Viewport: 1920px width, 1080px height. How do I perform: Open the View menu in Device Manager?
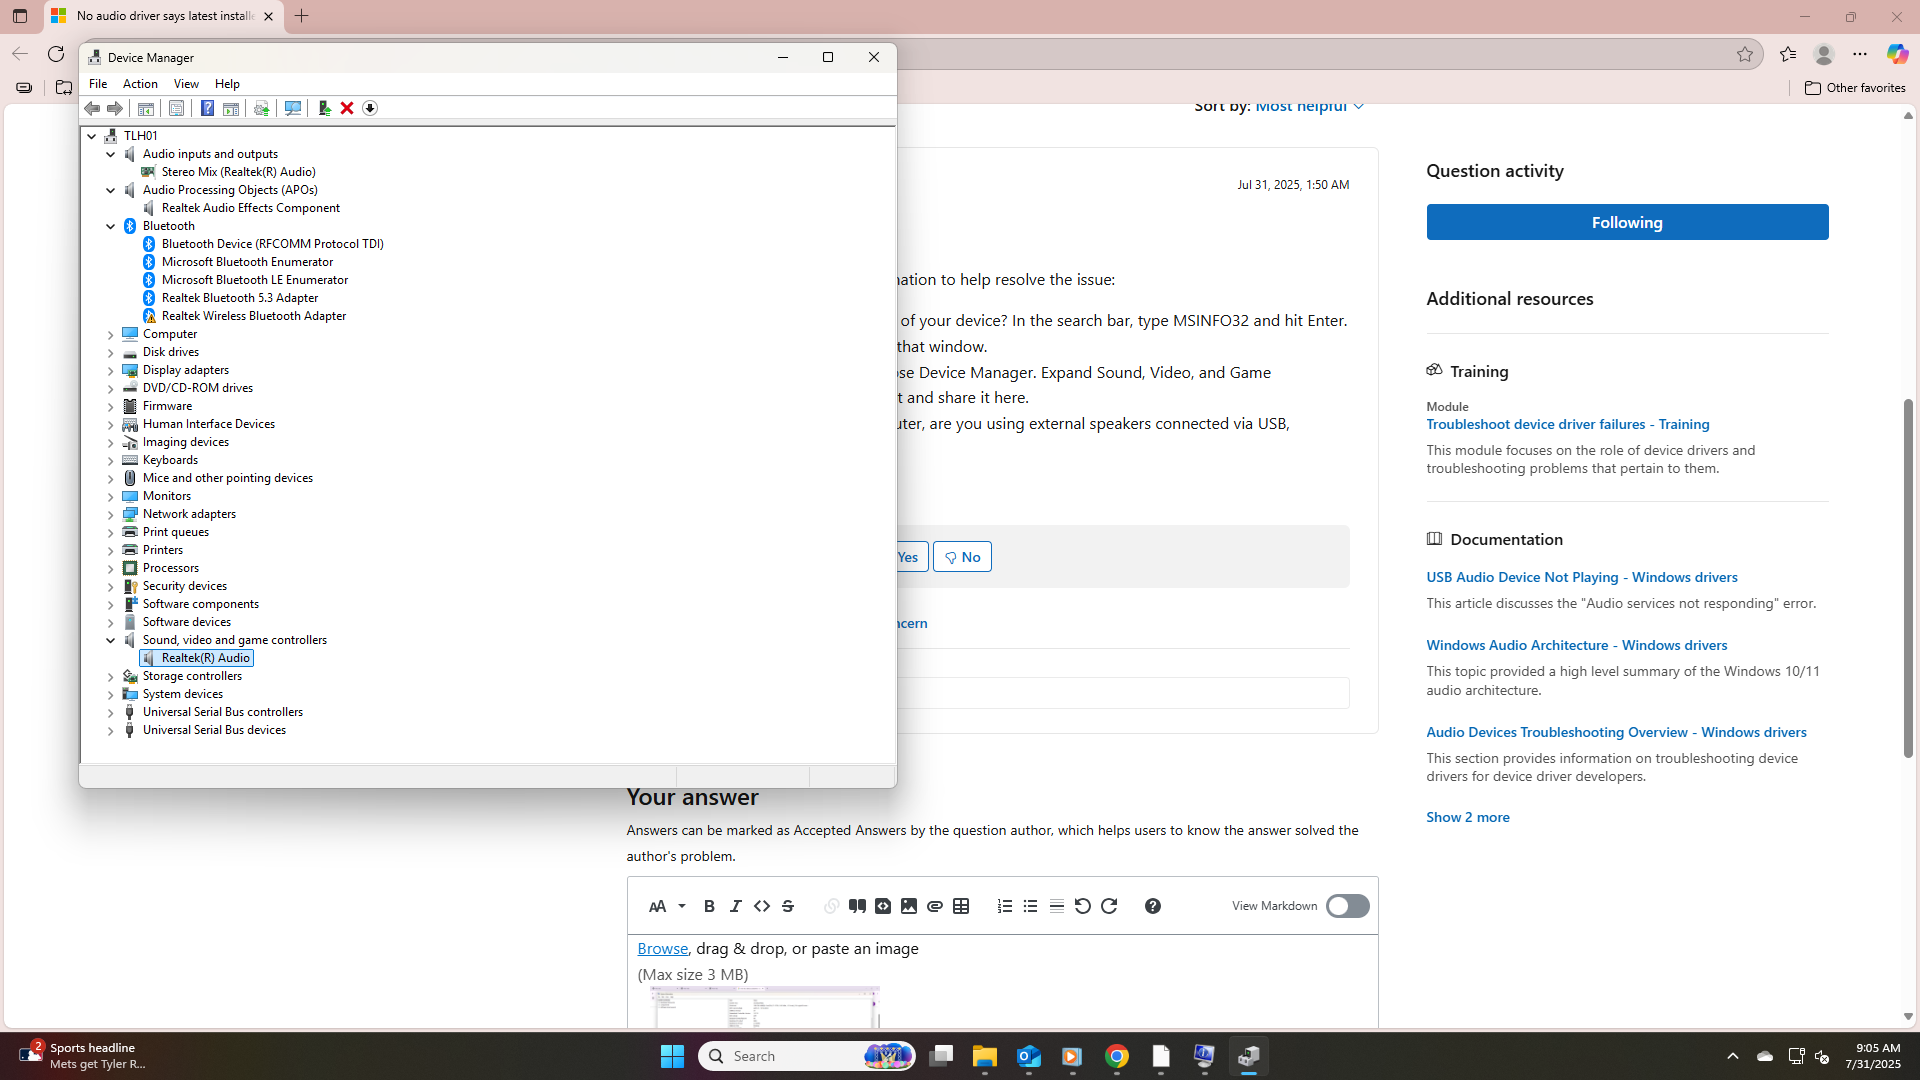pos(186,84)
